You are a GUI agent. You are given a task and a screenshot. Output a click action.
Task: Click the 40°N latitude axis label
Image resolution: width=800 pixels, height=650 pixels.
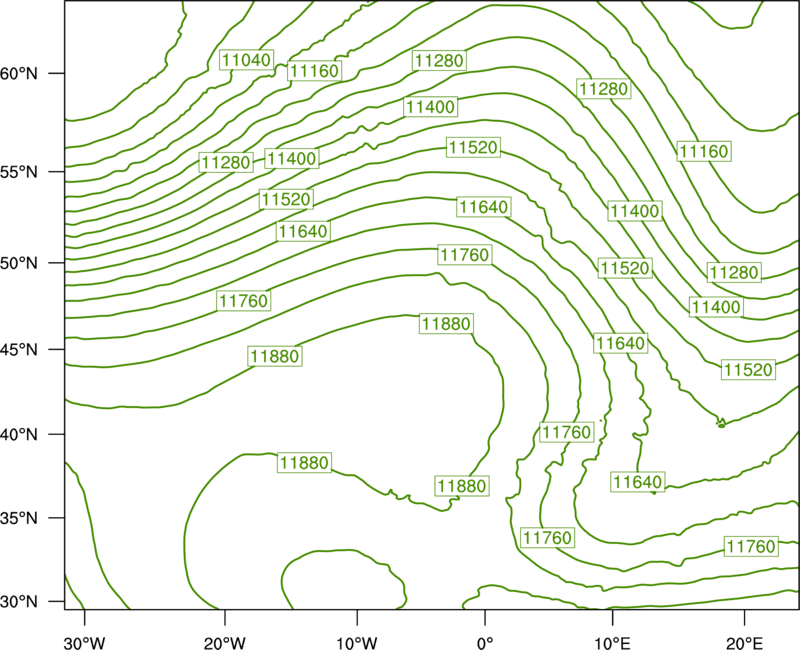click(x=19, y=435)
